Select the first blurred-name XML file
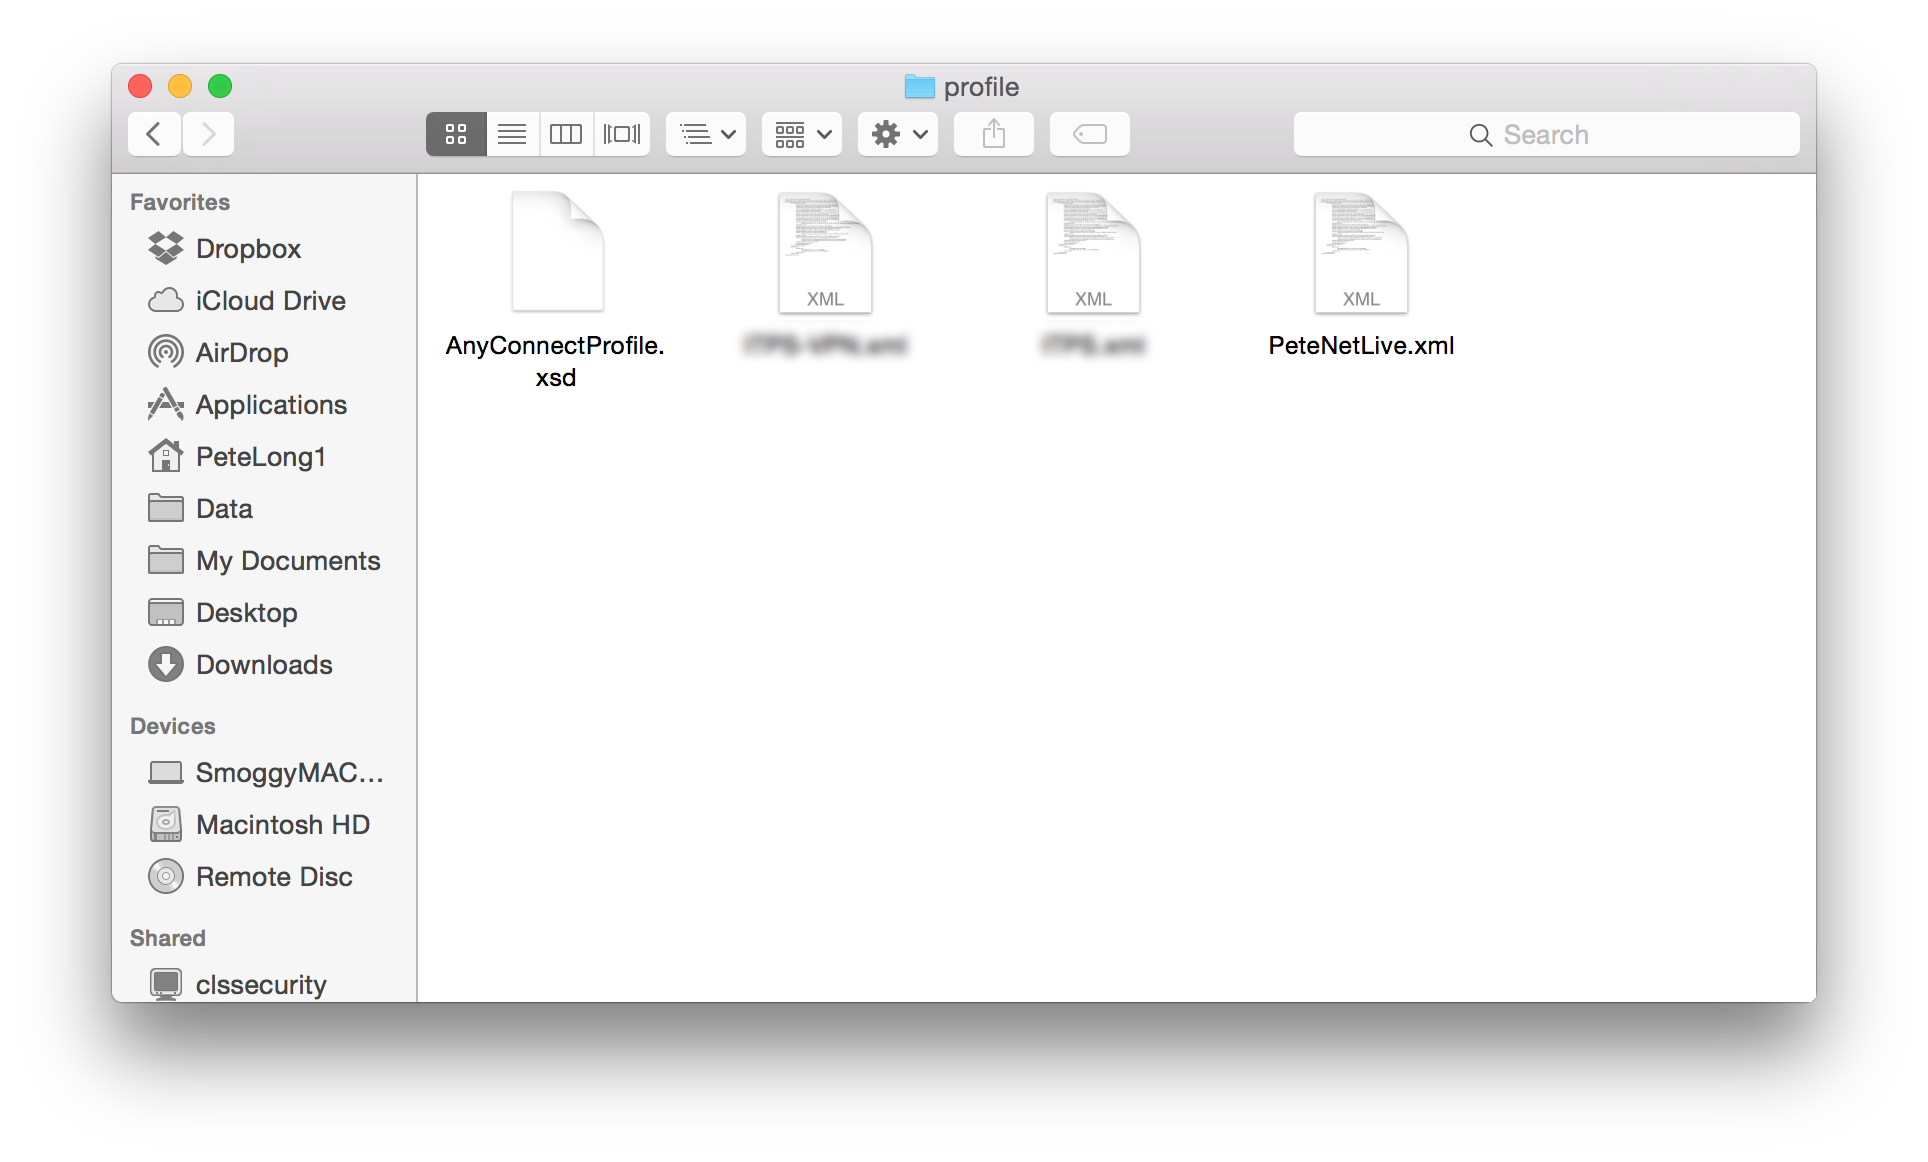 click(x=825, y=252)
